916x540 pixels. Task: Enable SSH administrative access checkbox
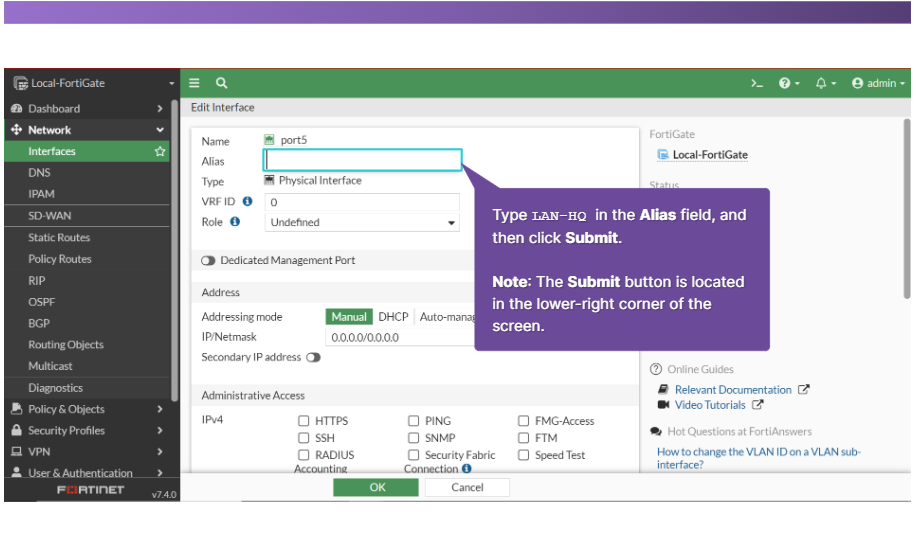pos(303,438)
